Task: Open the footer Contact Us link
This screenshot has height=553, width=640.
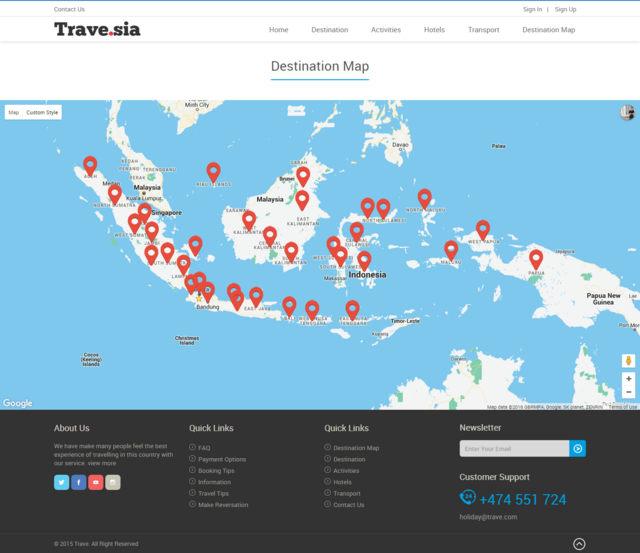Action: (x=349, y=505)
